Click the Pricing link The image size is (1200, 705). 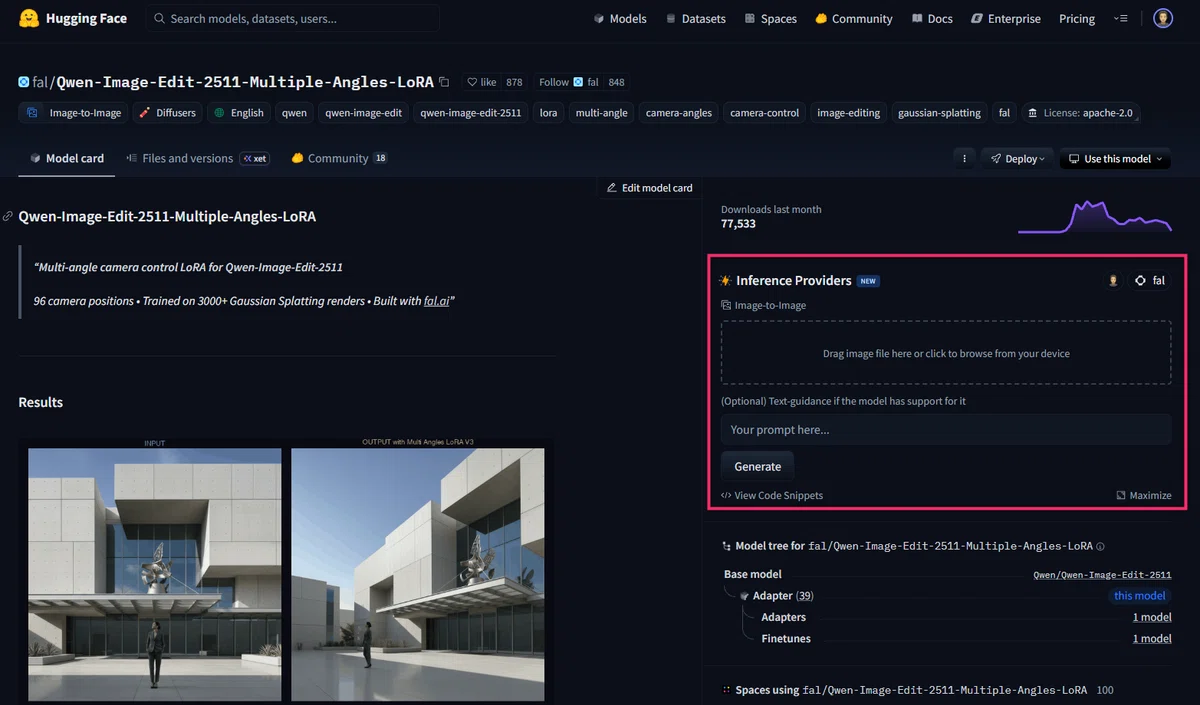click(x=1077, y=18)
